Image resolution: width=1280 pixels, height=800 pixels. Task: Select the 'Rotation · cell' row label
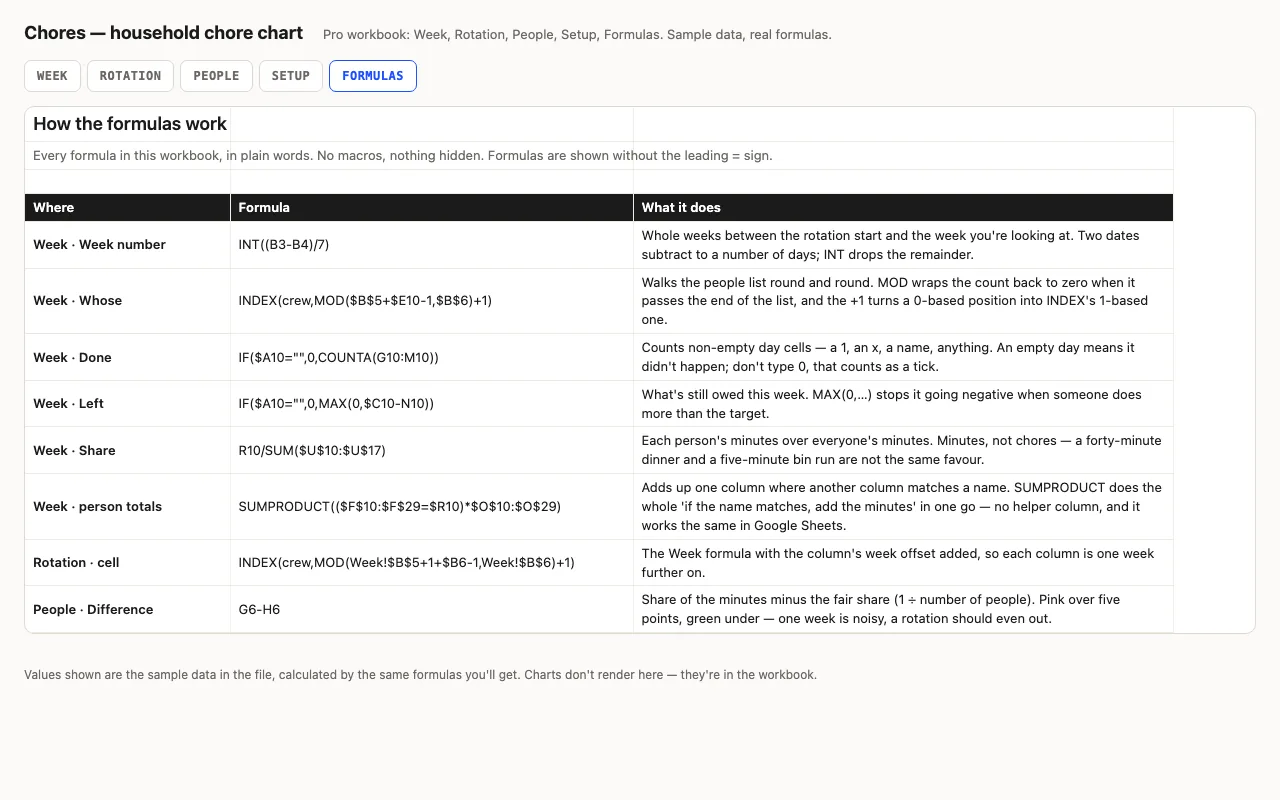pyautogui.click(x=128, y=563)
